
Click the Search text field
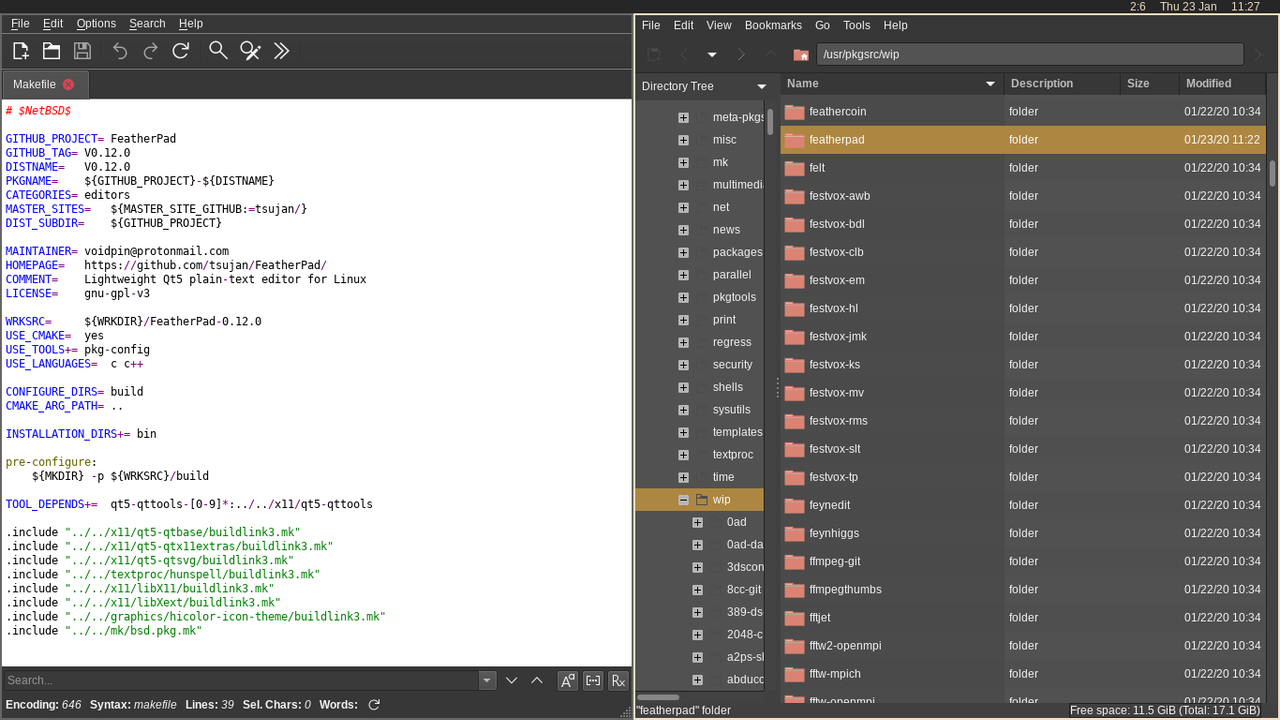tap(240, 680)
